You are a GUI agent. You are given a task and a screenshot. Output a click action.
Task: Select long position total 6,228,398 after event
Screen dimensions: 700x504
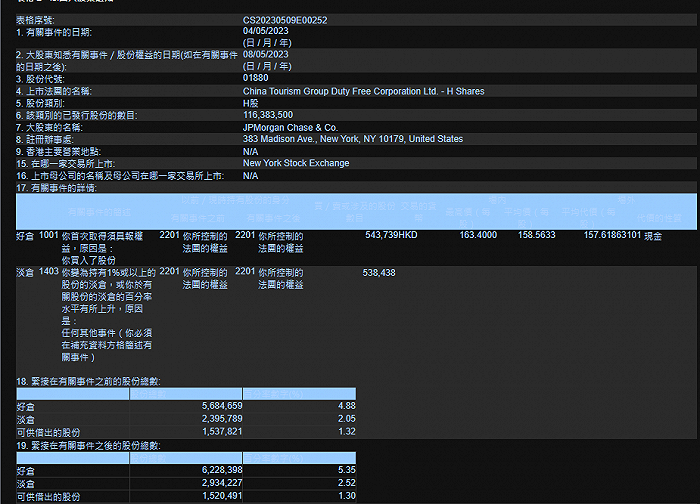click(222, 470)
